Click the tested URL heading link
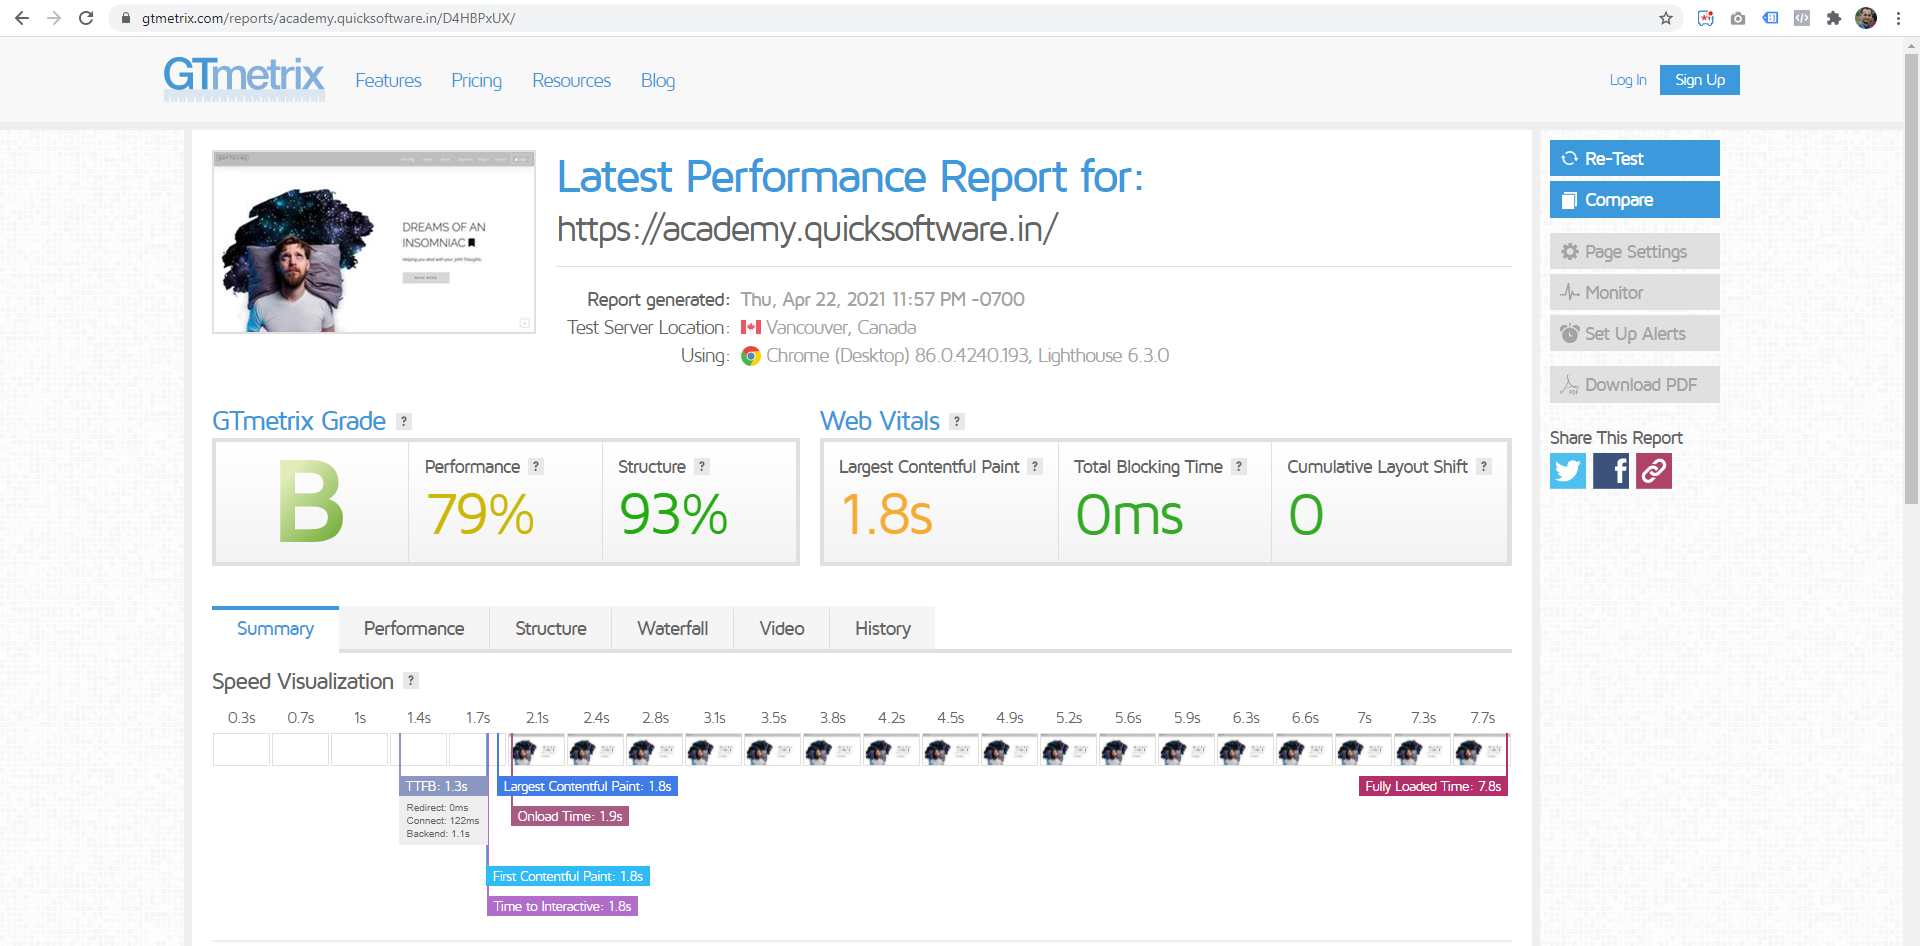The width and height of the screenshot is (1920, 946). tap(807, 229)
